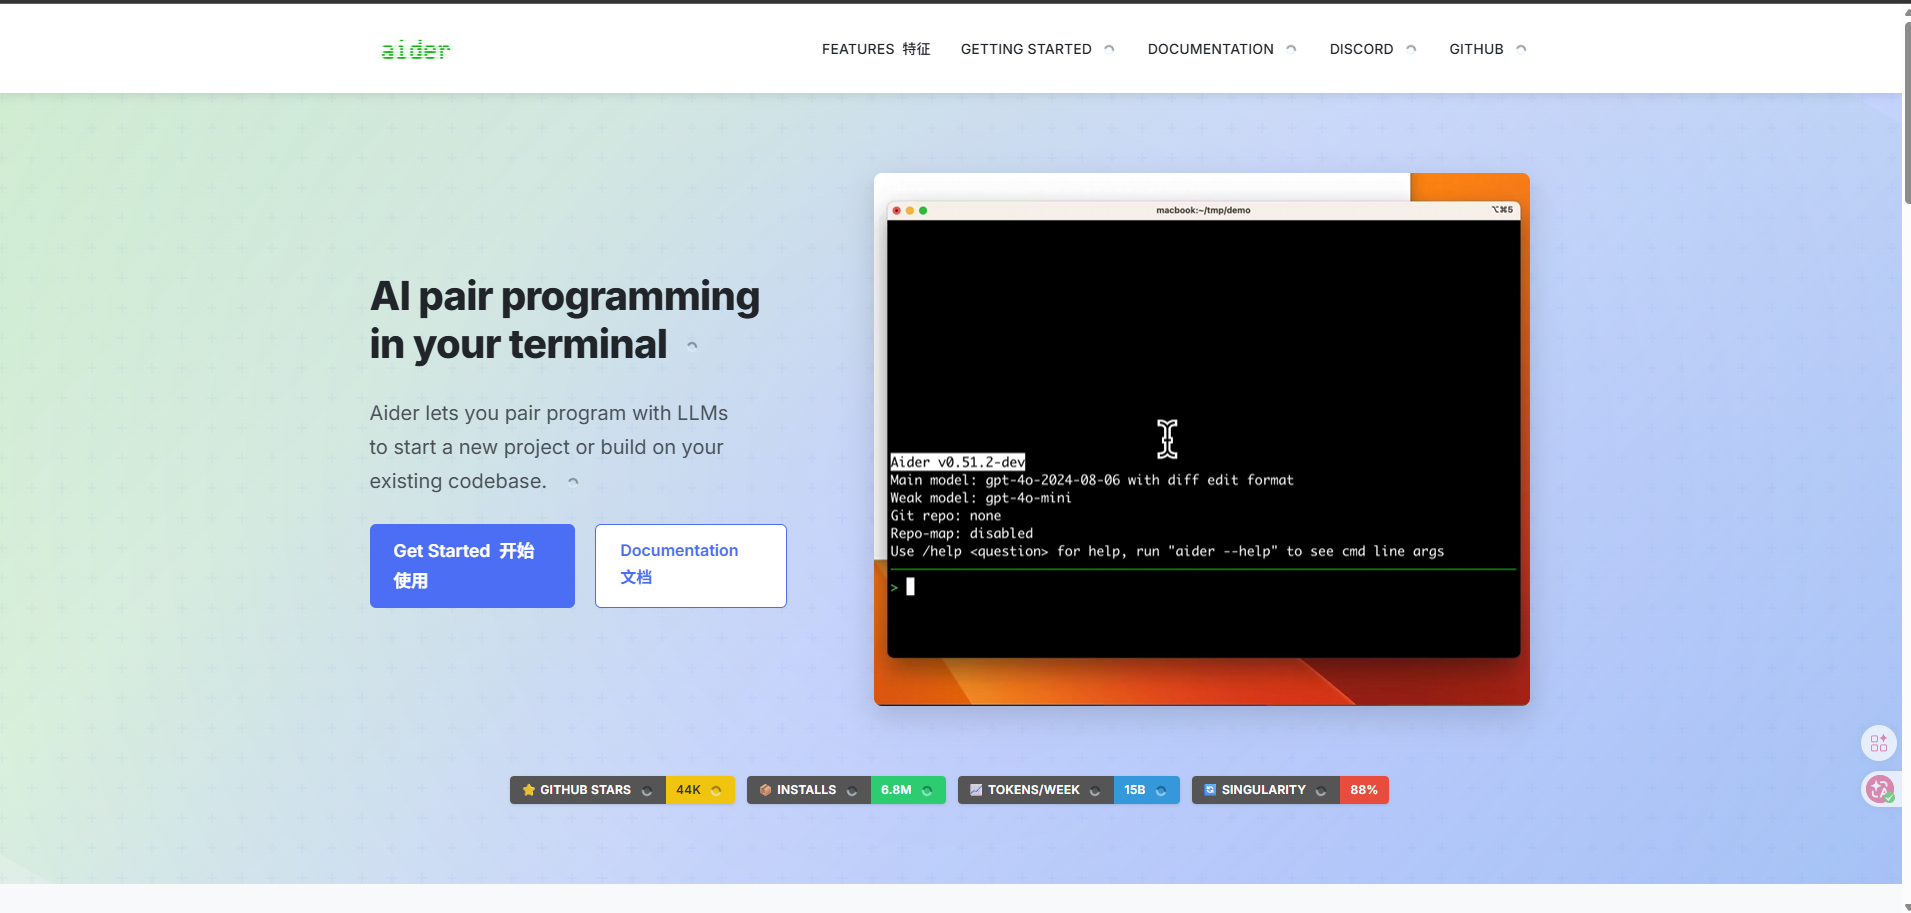The height and width of the screenshot is (913, 1911).
Task: Expand the Documentation nav menu
Action: (1222, 49)
